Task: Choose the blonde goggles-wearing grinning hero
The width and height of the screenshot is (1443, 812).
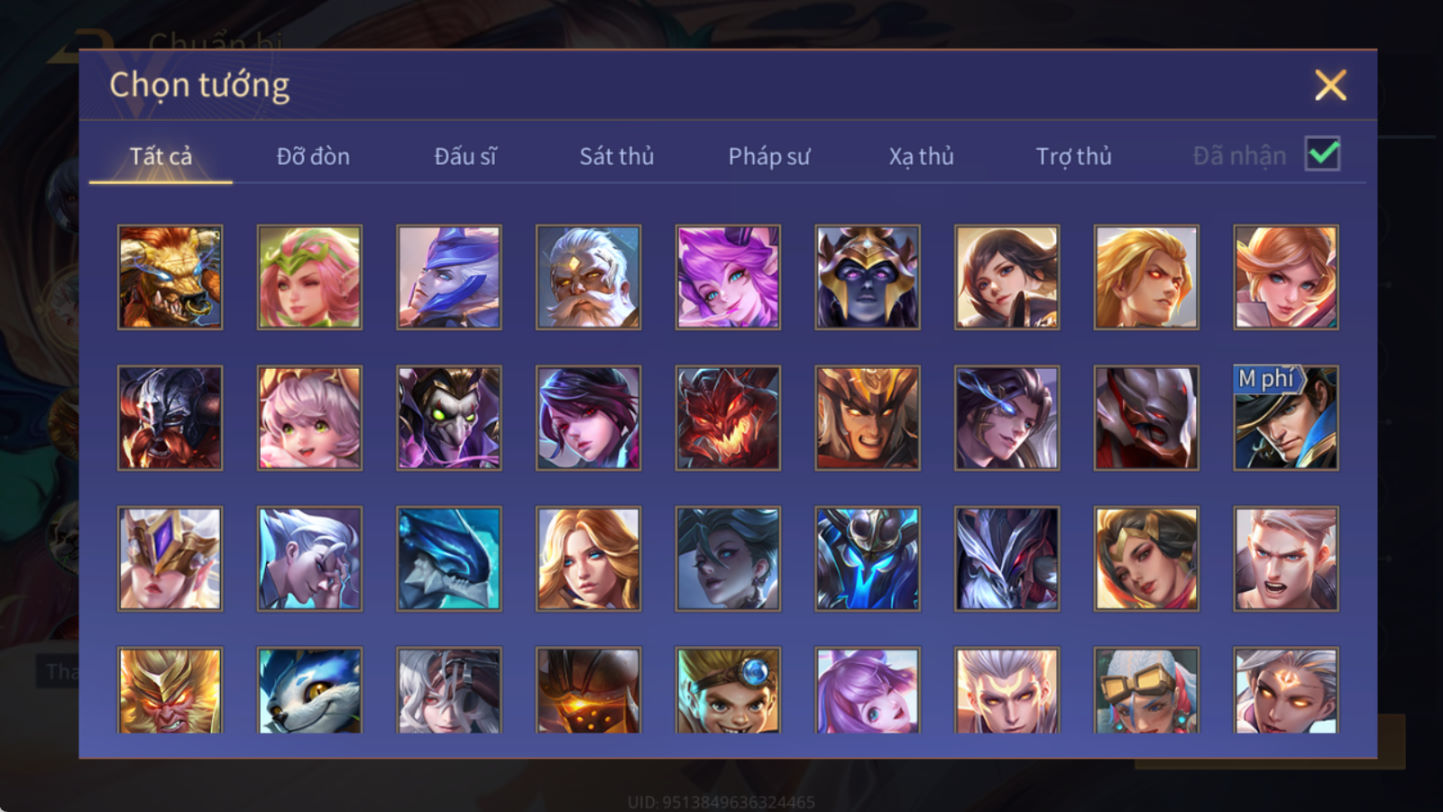Action: [728, 690]
